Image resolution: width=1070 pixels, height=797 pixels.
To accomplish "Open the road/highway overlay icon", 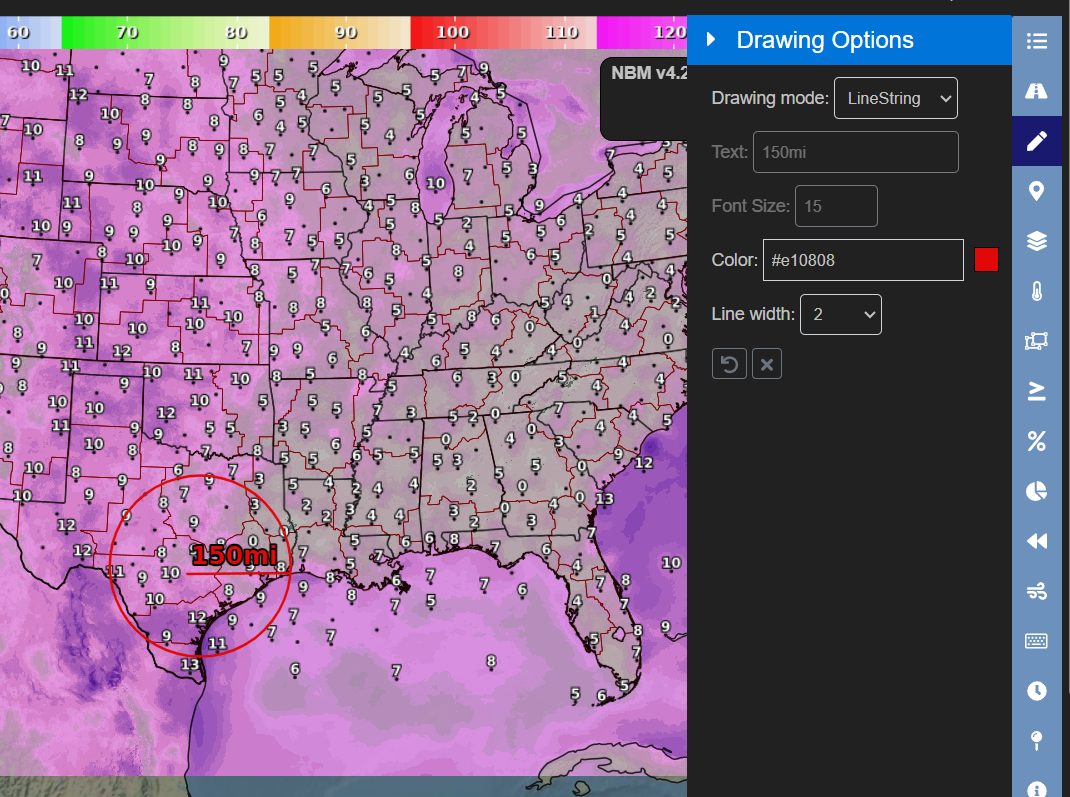I will [1037, 91].
